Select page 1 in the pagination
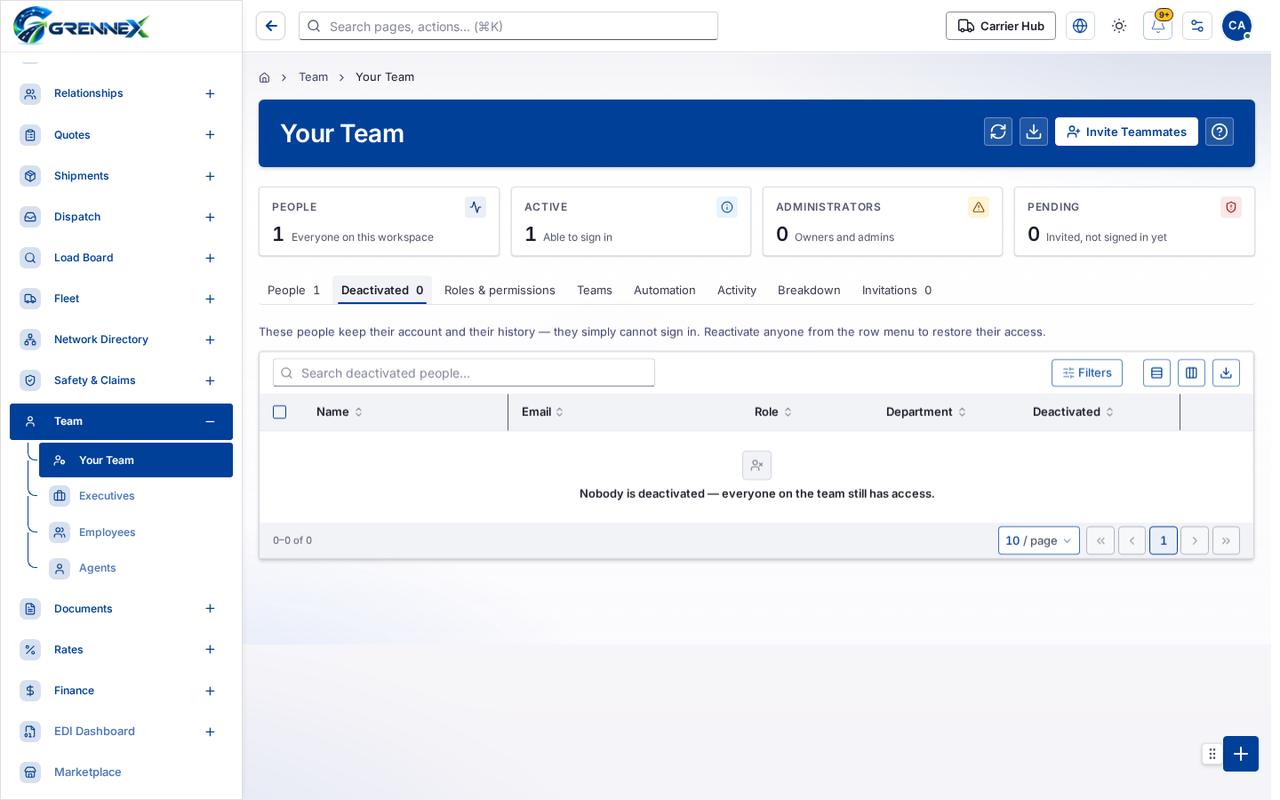1280x800 pixels. [1163, 541]
